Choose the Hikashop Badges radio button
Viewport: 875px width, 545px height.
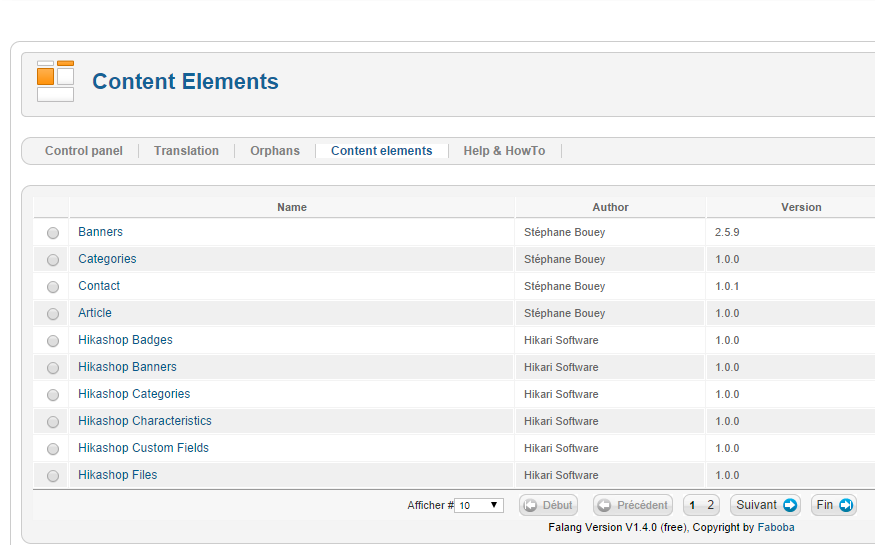[x=53, y=341]
